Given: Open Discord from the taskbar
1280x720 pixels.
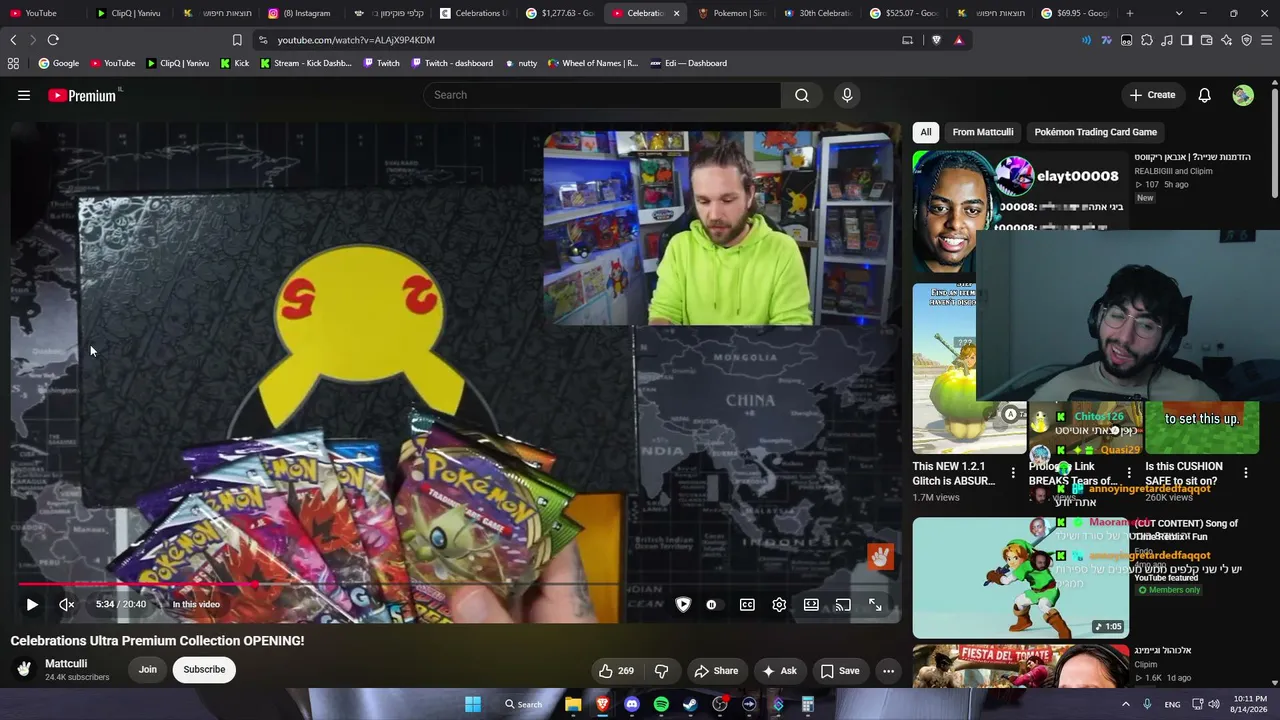Looking at the screenshot, I should 632,704.
